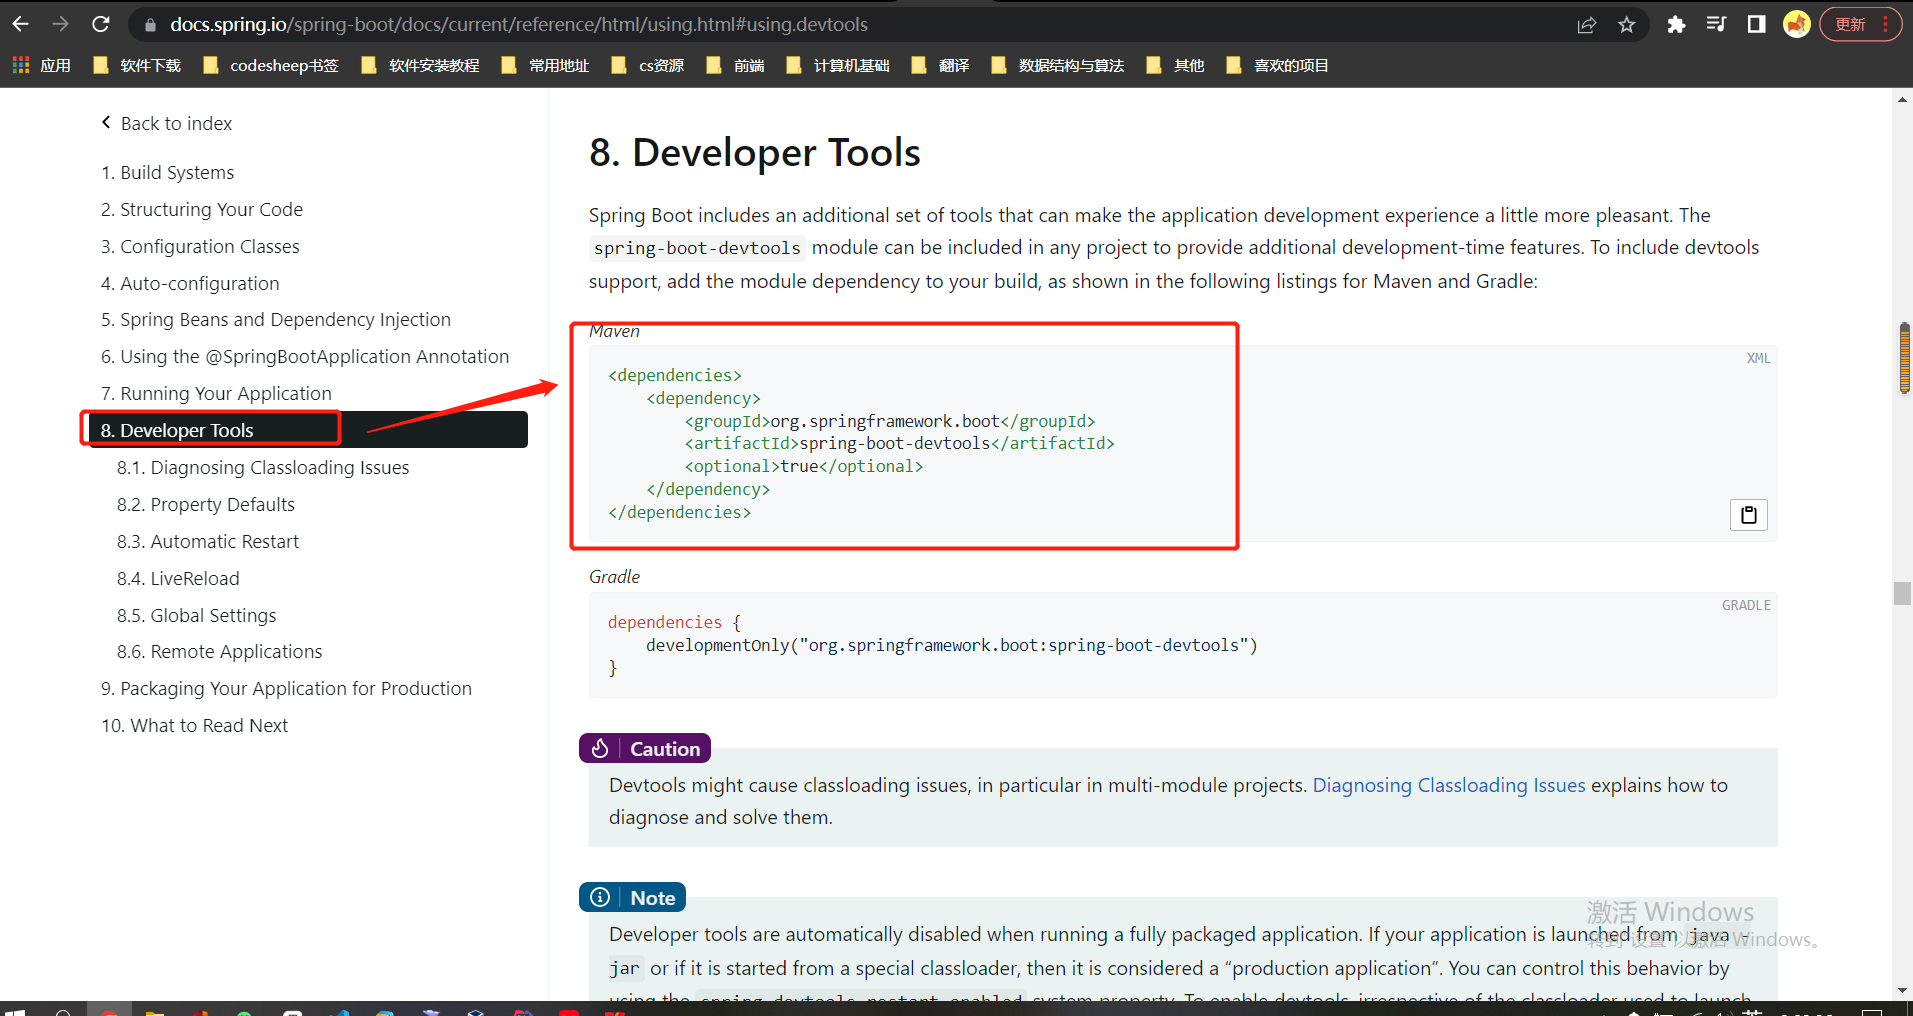Click the Chrome menu three-dots icon

1886,25
